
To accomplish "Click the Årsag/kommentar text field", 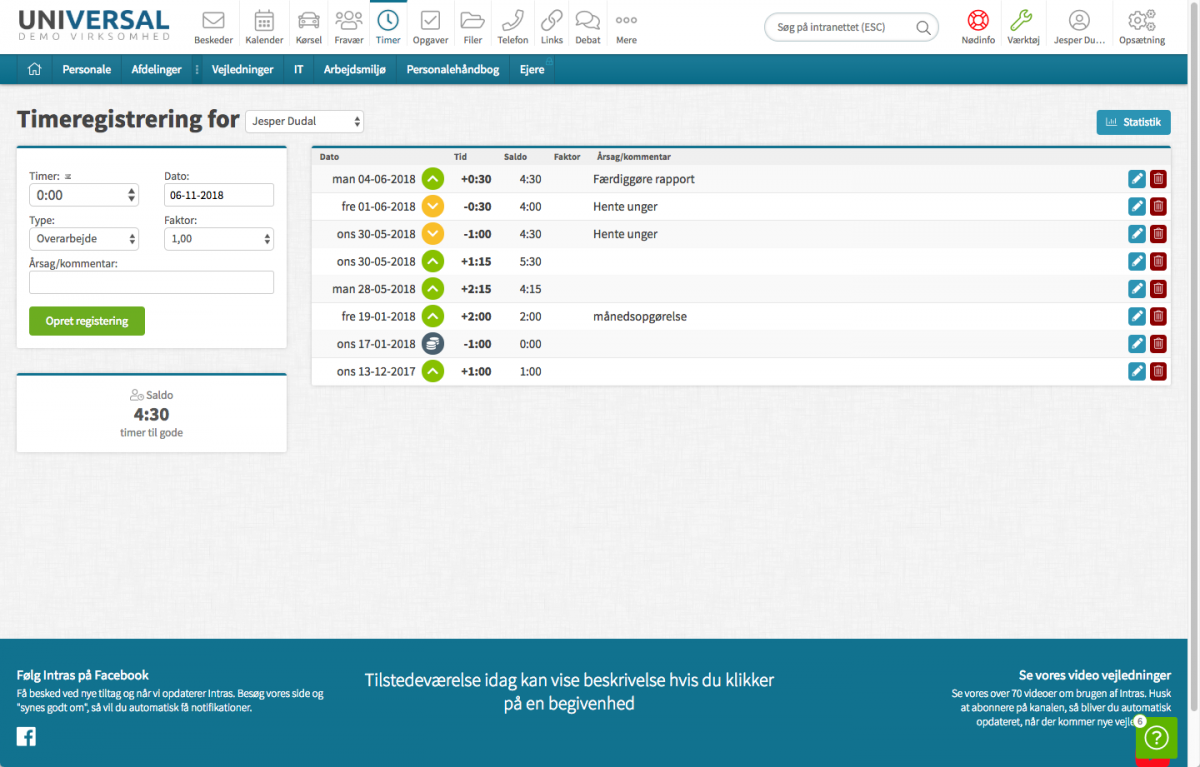I will coord(151,283).
